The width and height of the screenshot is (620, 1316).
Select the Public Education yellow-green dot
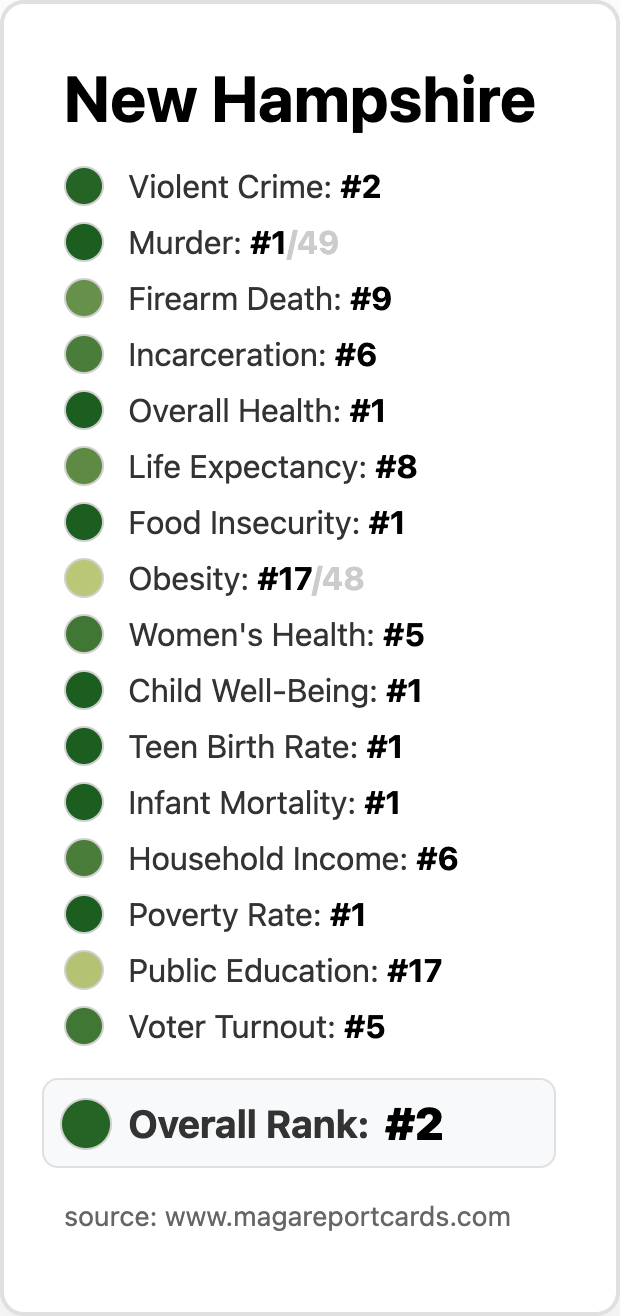(85, 971)
